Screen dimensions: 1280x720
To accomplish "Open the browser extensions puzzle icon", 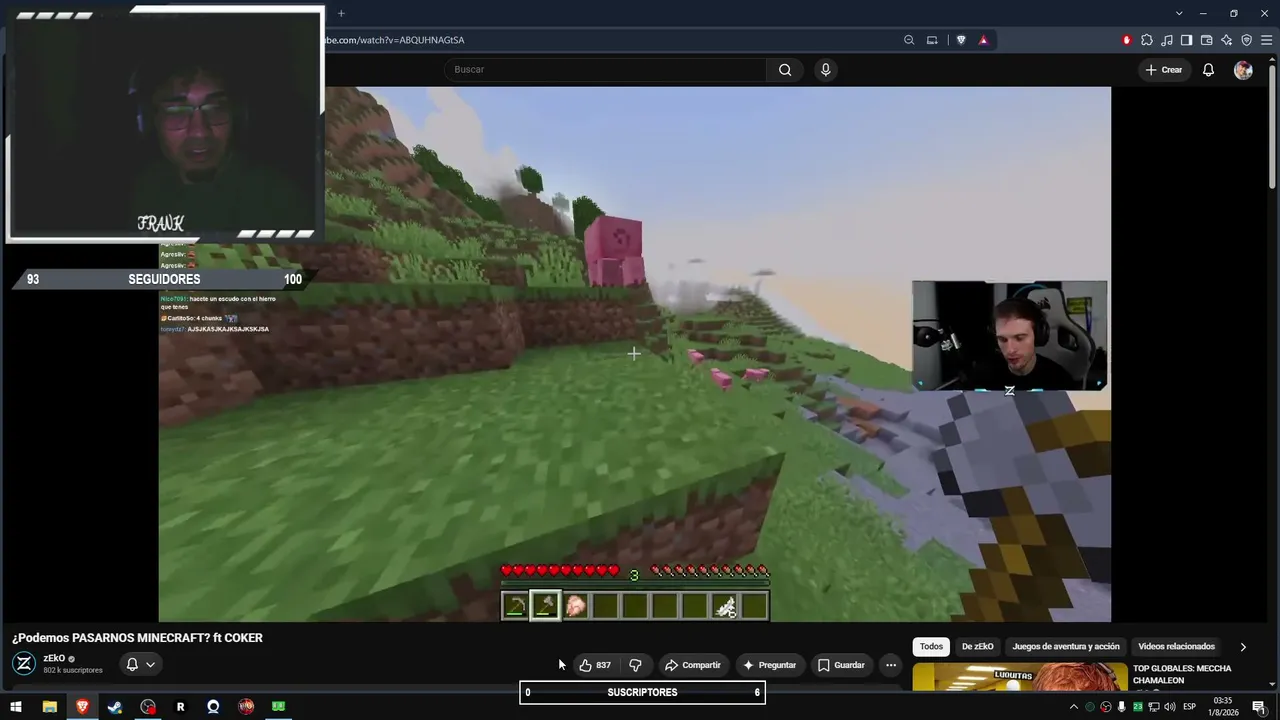I will tap(1147, 40).
